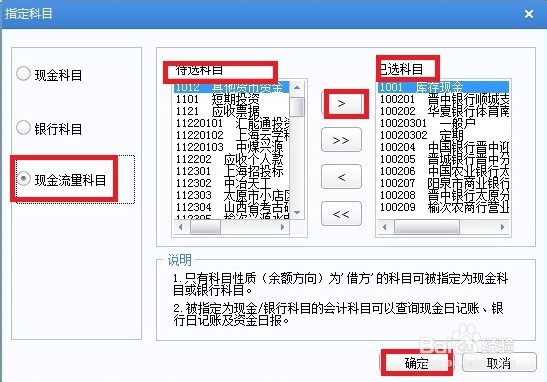The image size is (547, 382).
Task: Click the < move-one-left button
Action: click(342, 177)
